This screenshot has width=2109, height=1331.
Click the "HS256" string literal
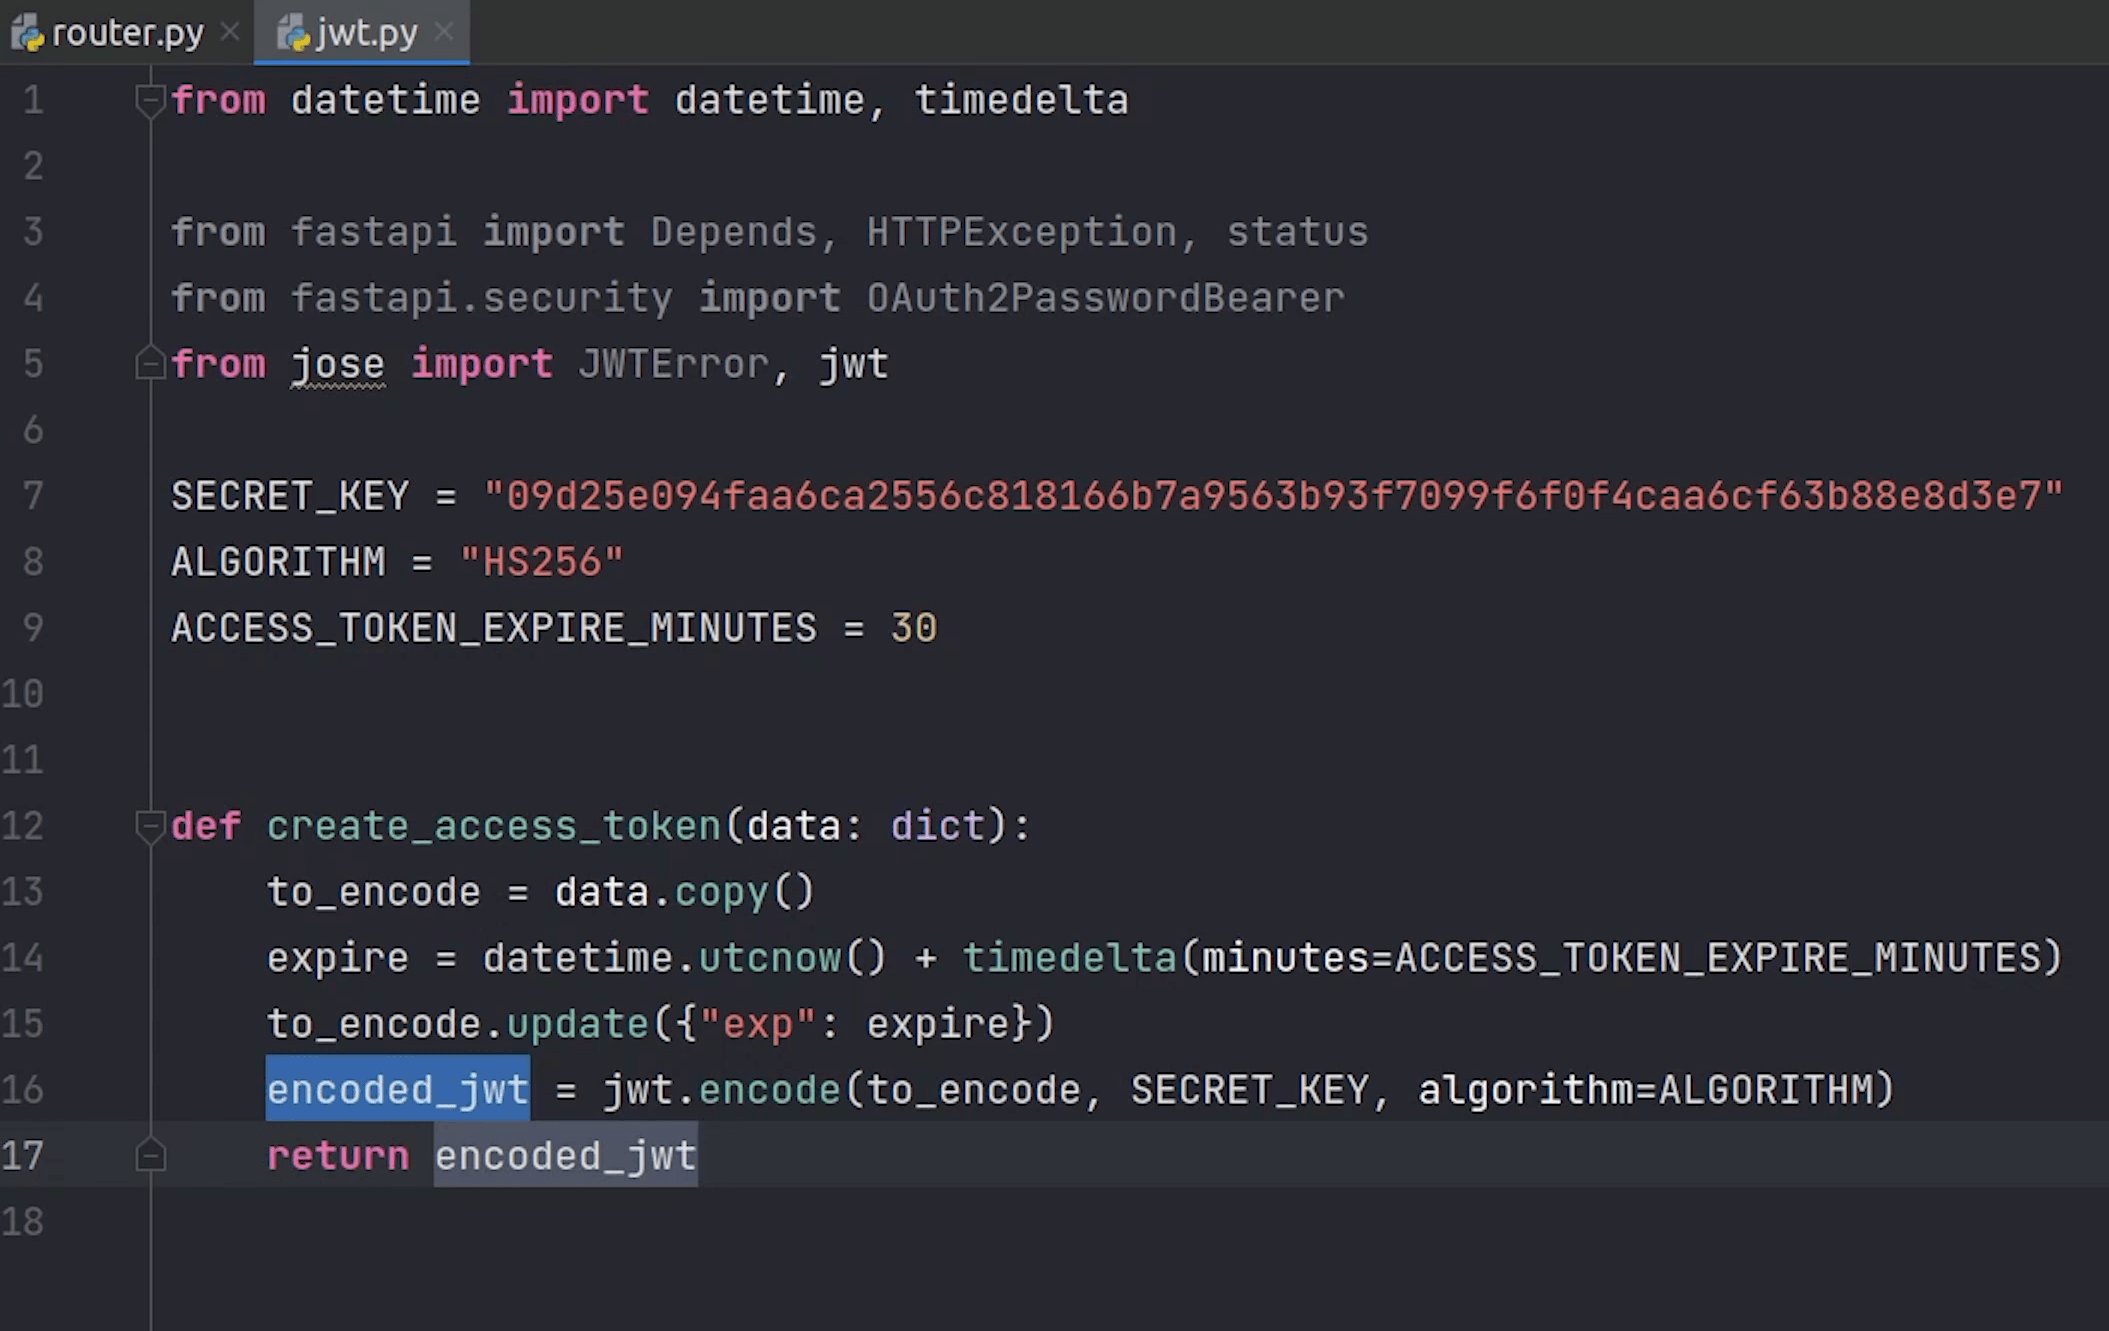point(540,561)
